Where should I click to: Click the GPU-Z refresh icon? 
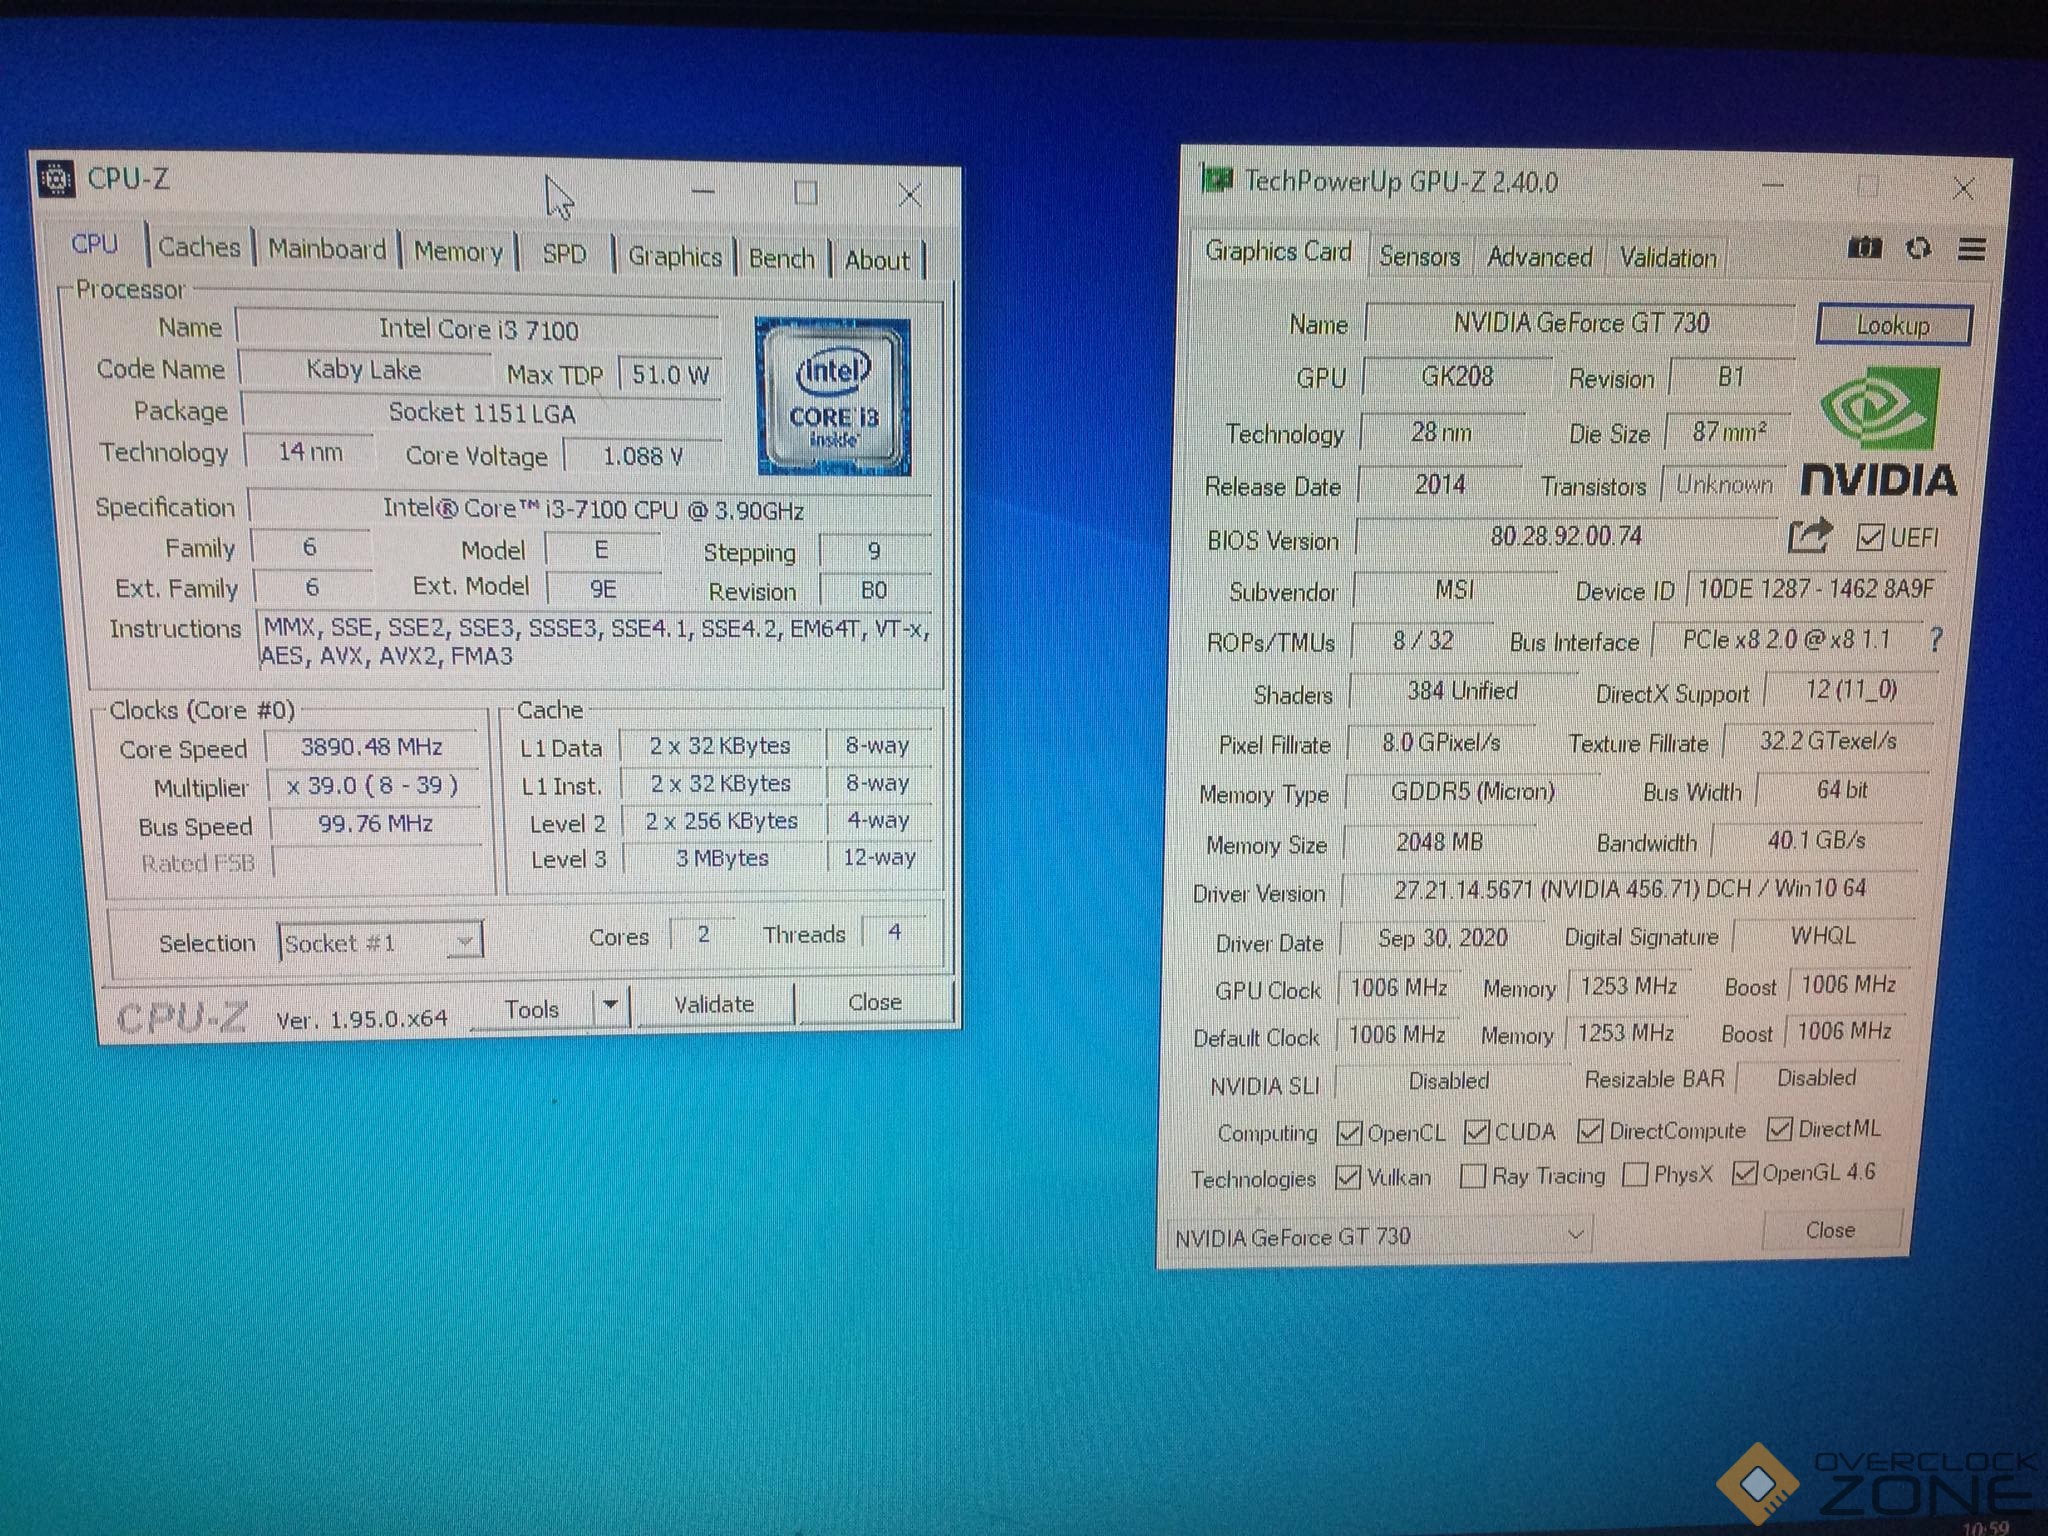(x=1918, y=248)
